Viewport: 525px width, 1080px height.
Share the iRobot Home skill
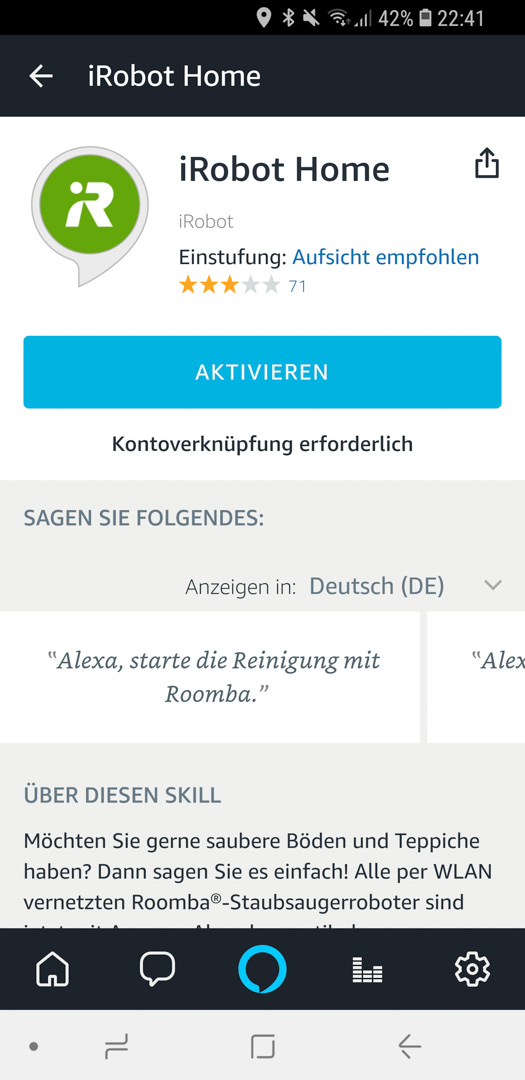click(x=486, y=163)
